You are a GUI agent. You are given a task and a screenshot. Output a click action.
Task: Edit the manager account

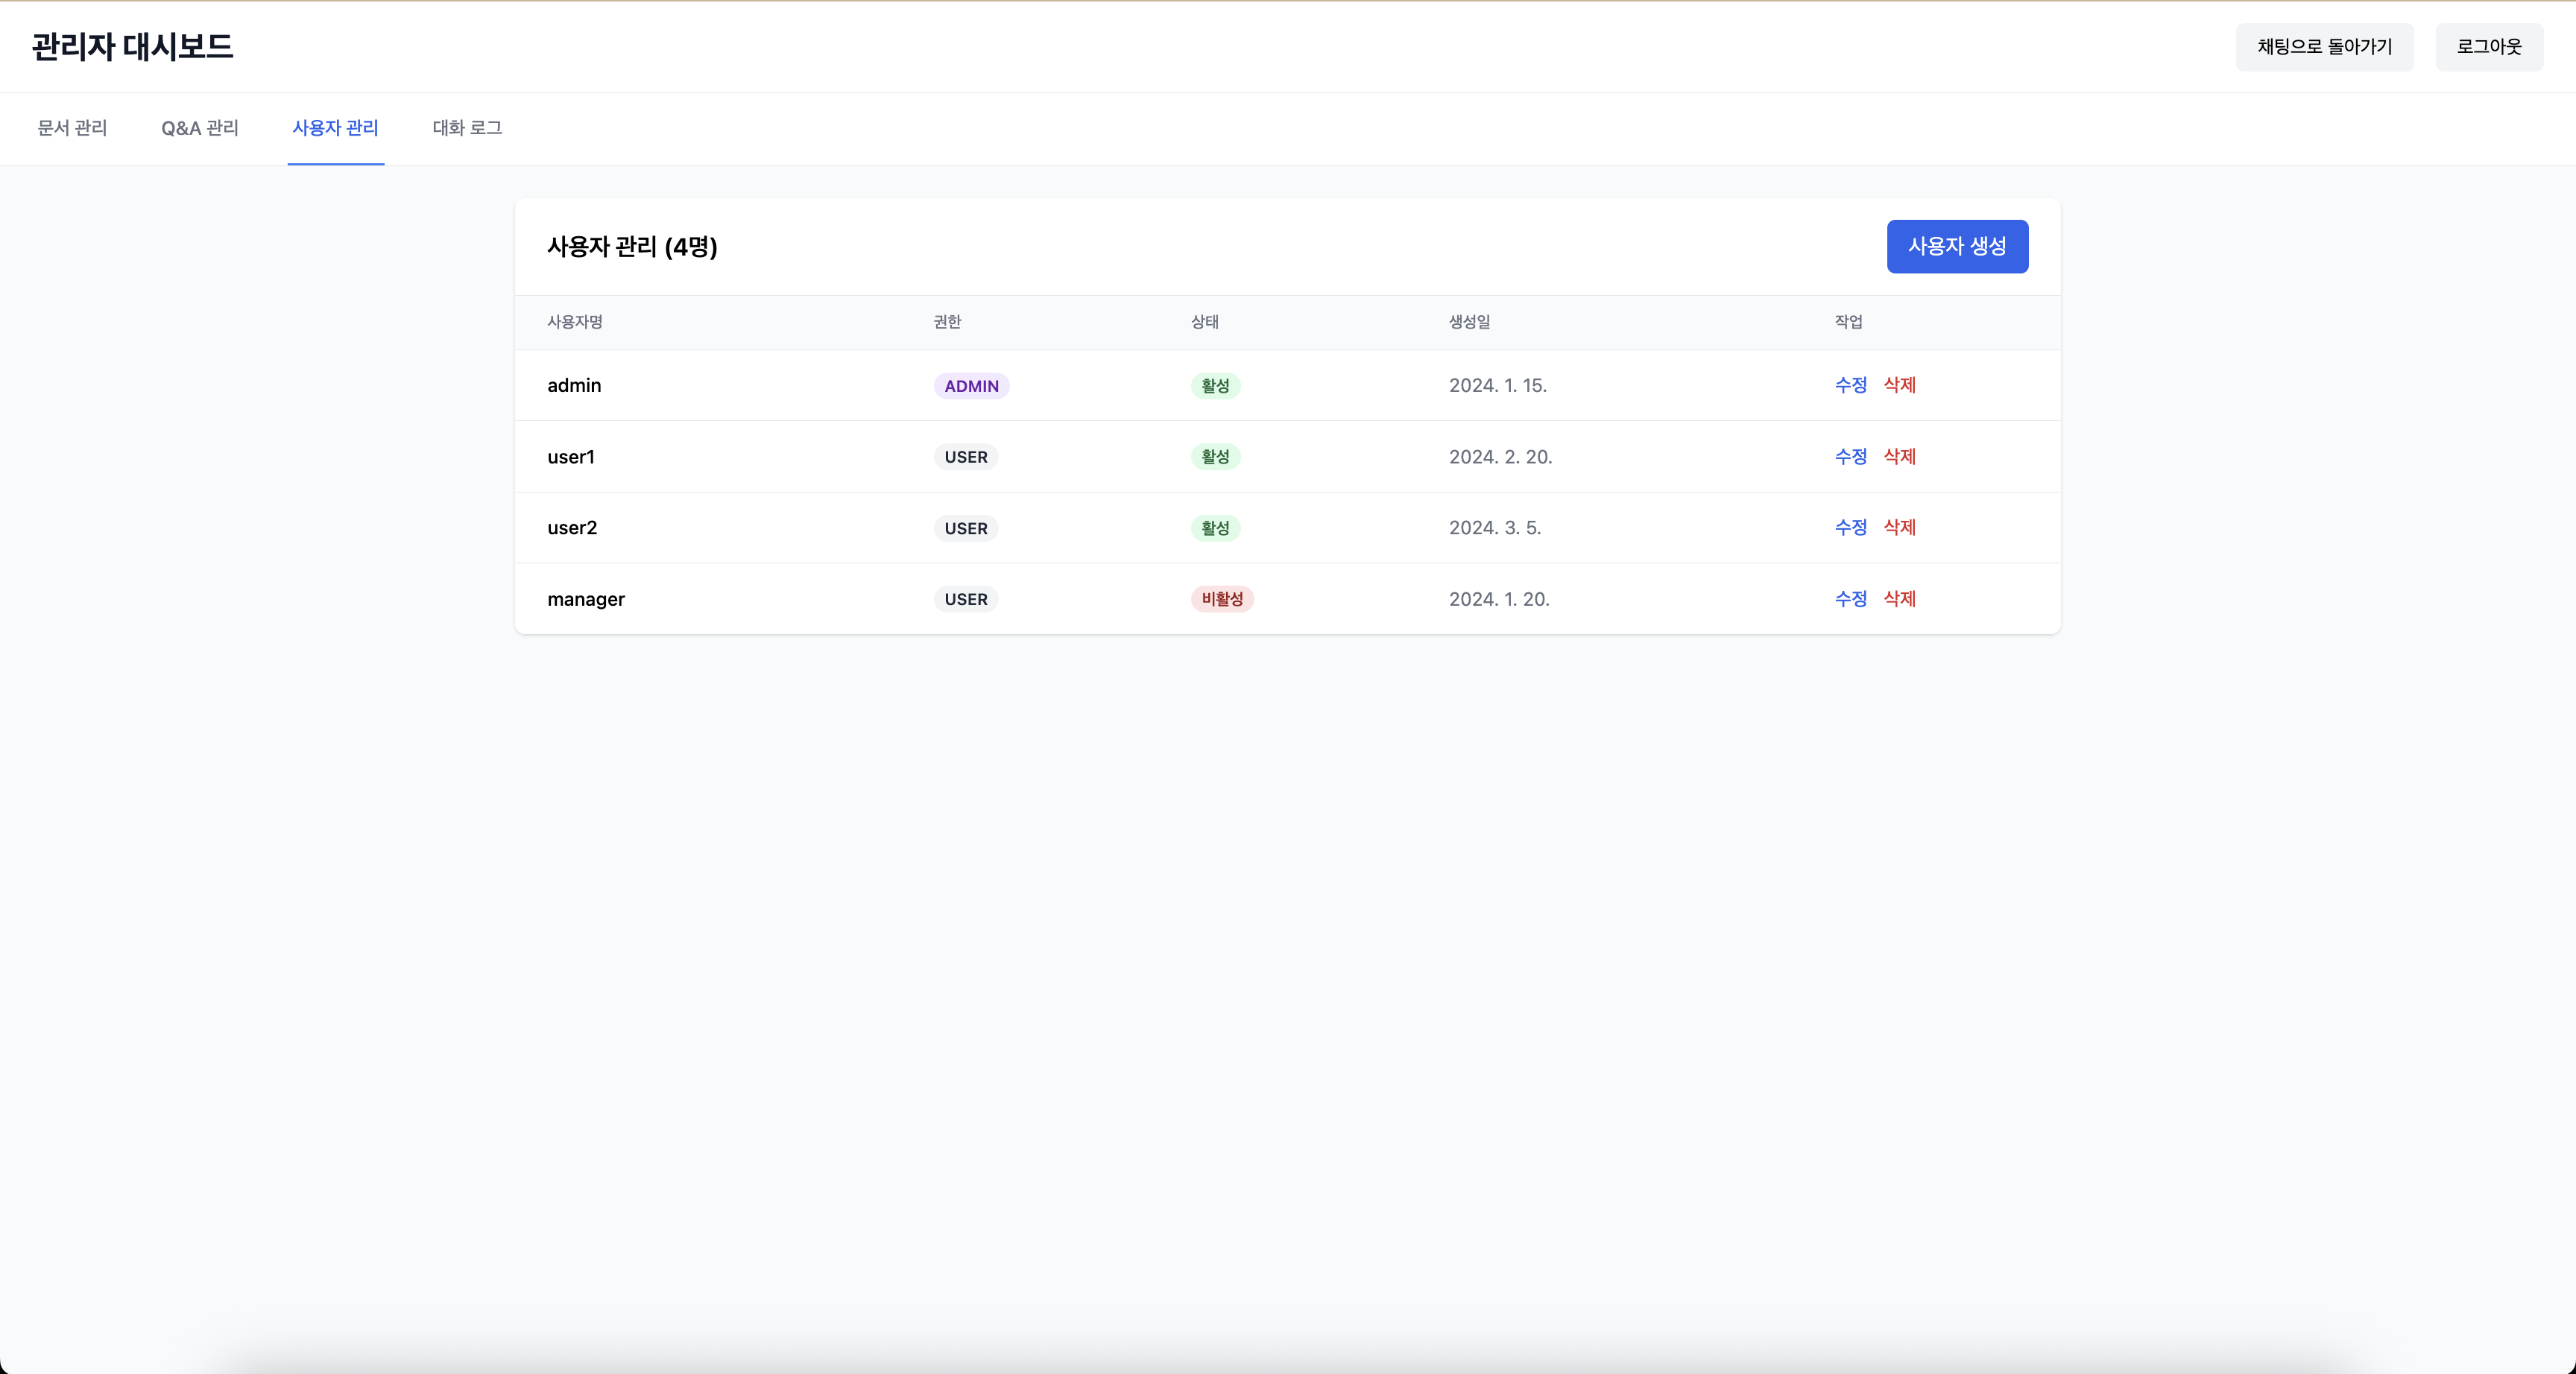1850,598
